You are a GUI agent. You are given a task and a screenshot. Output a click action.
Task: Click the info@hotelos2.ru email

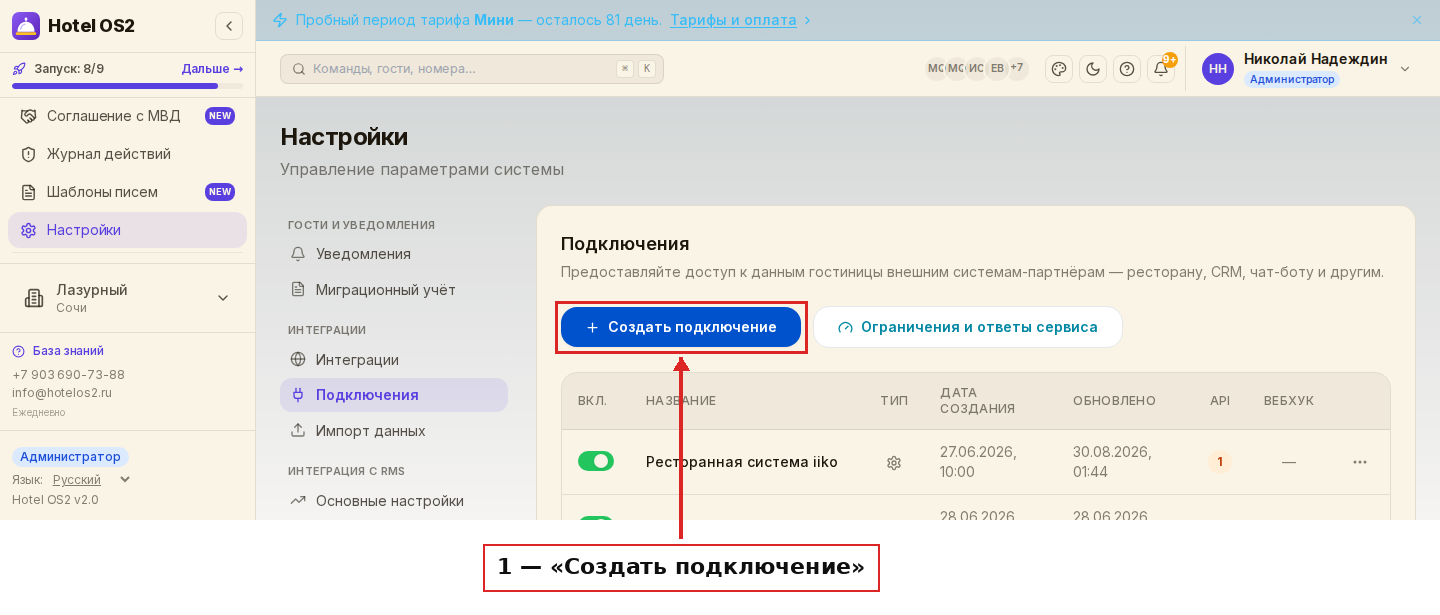click(62, 393)
